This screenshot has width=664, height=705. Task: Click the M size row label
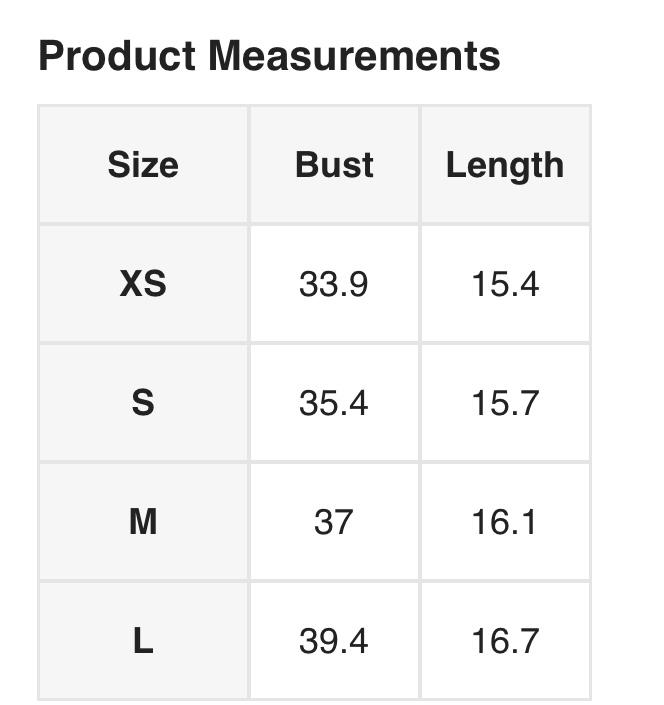pos(143,521)
